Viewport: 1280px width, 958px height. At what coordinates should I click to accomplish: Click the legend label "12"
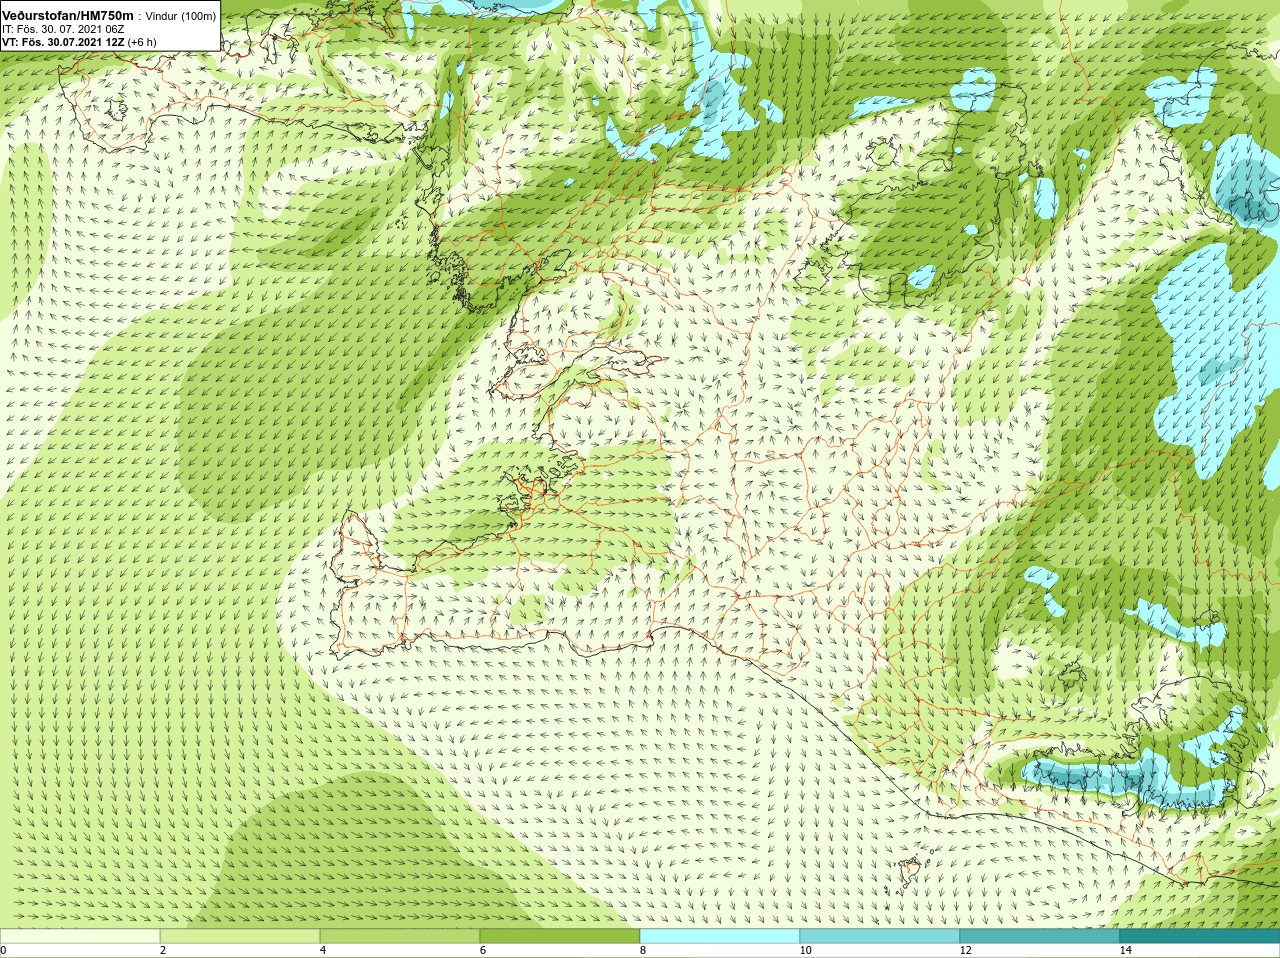pos(965,951)
